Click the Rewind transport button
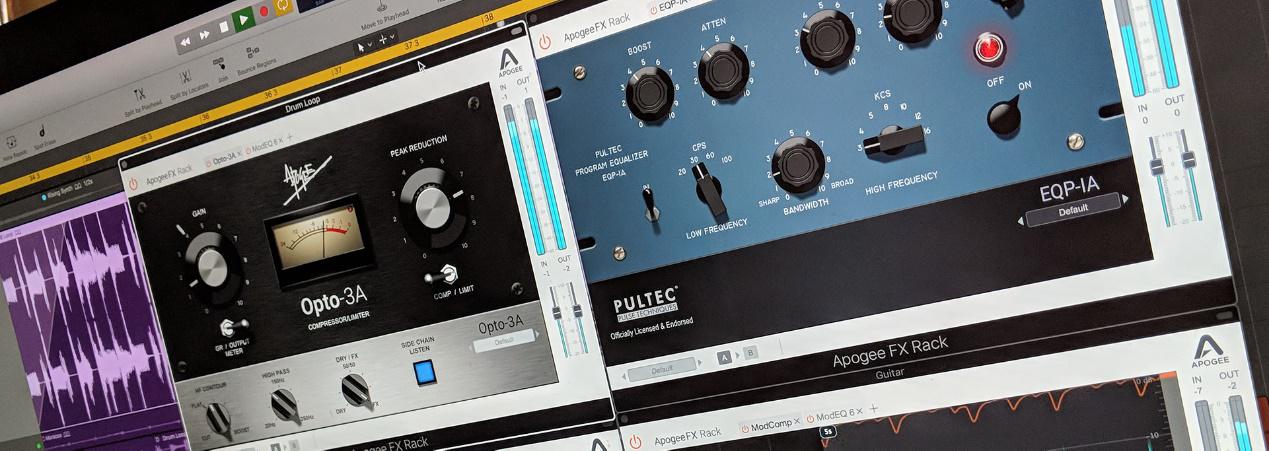 (x=184, y=42)
